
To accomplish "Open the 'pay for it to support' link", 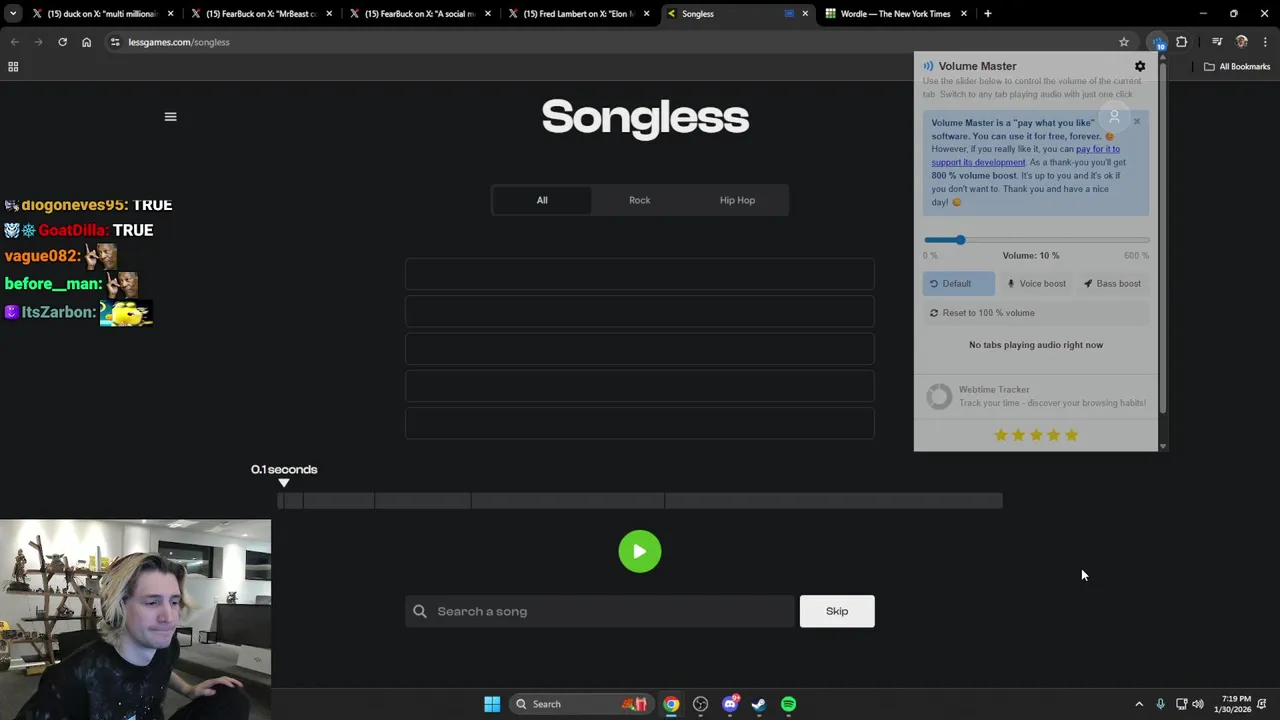I will [x=1025, y=155].
